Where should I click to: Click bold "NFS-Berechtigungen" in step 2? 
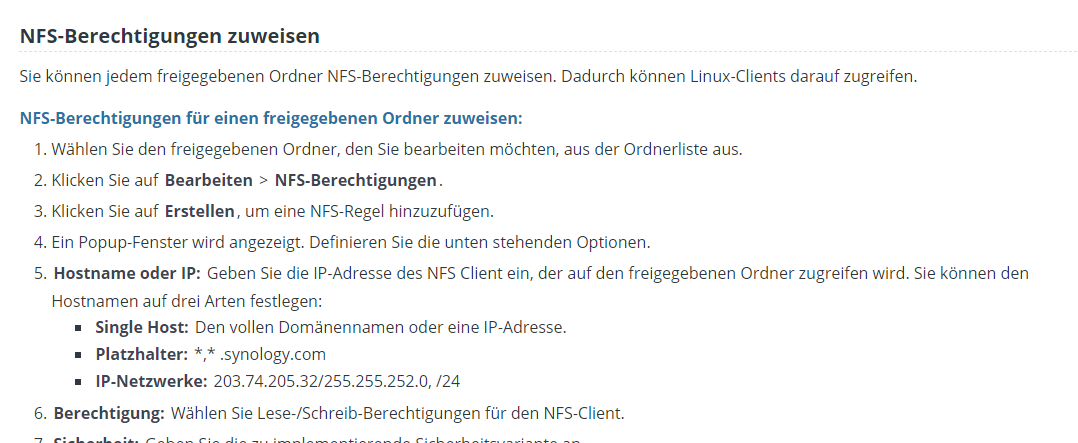click(355, 181)
